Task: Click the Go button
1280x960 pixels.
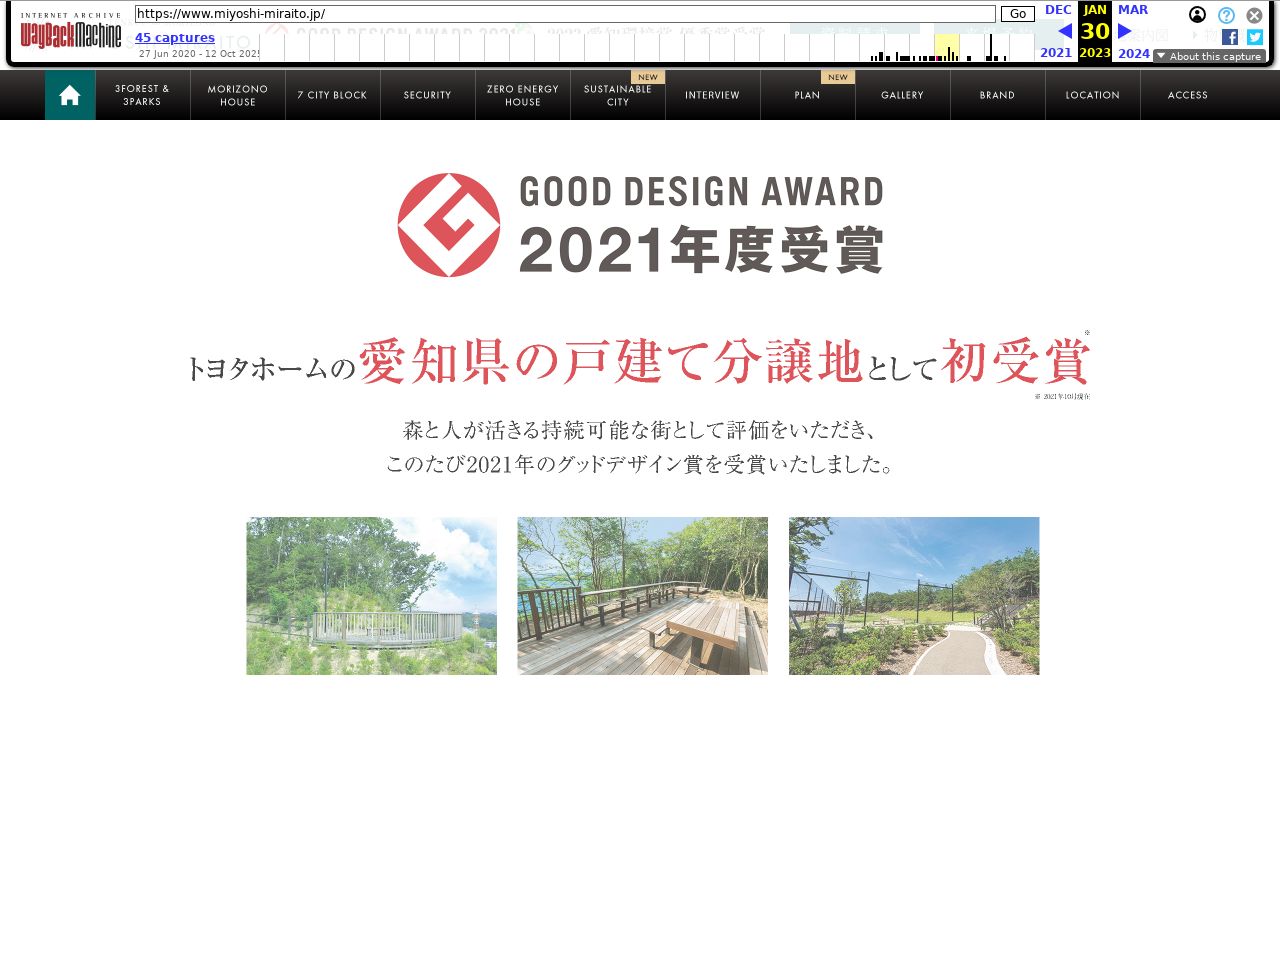Action: pos(1018,14)
